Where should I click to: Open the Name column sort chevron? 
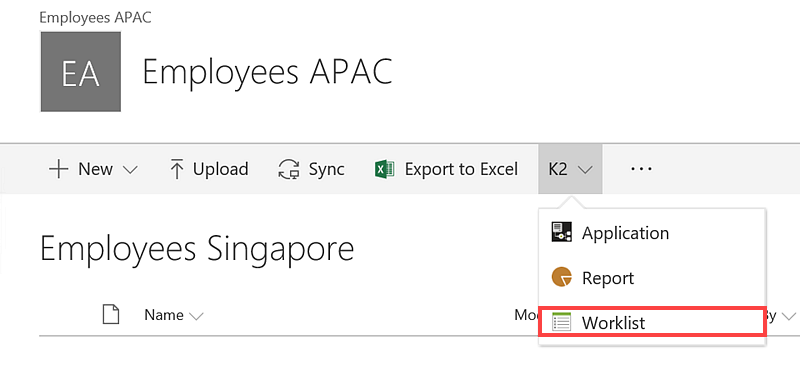[196, 317]
